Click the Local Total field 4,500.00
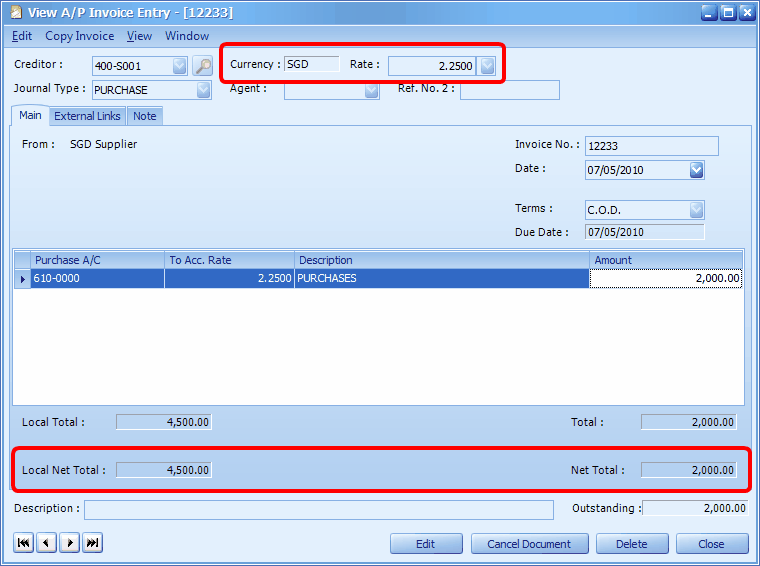760x566 pixels. point(164,422)
